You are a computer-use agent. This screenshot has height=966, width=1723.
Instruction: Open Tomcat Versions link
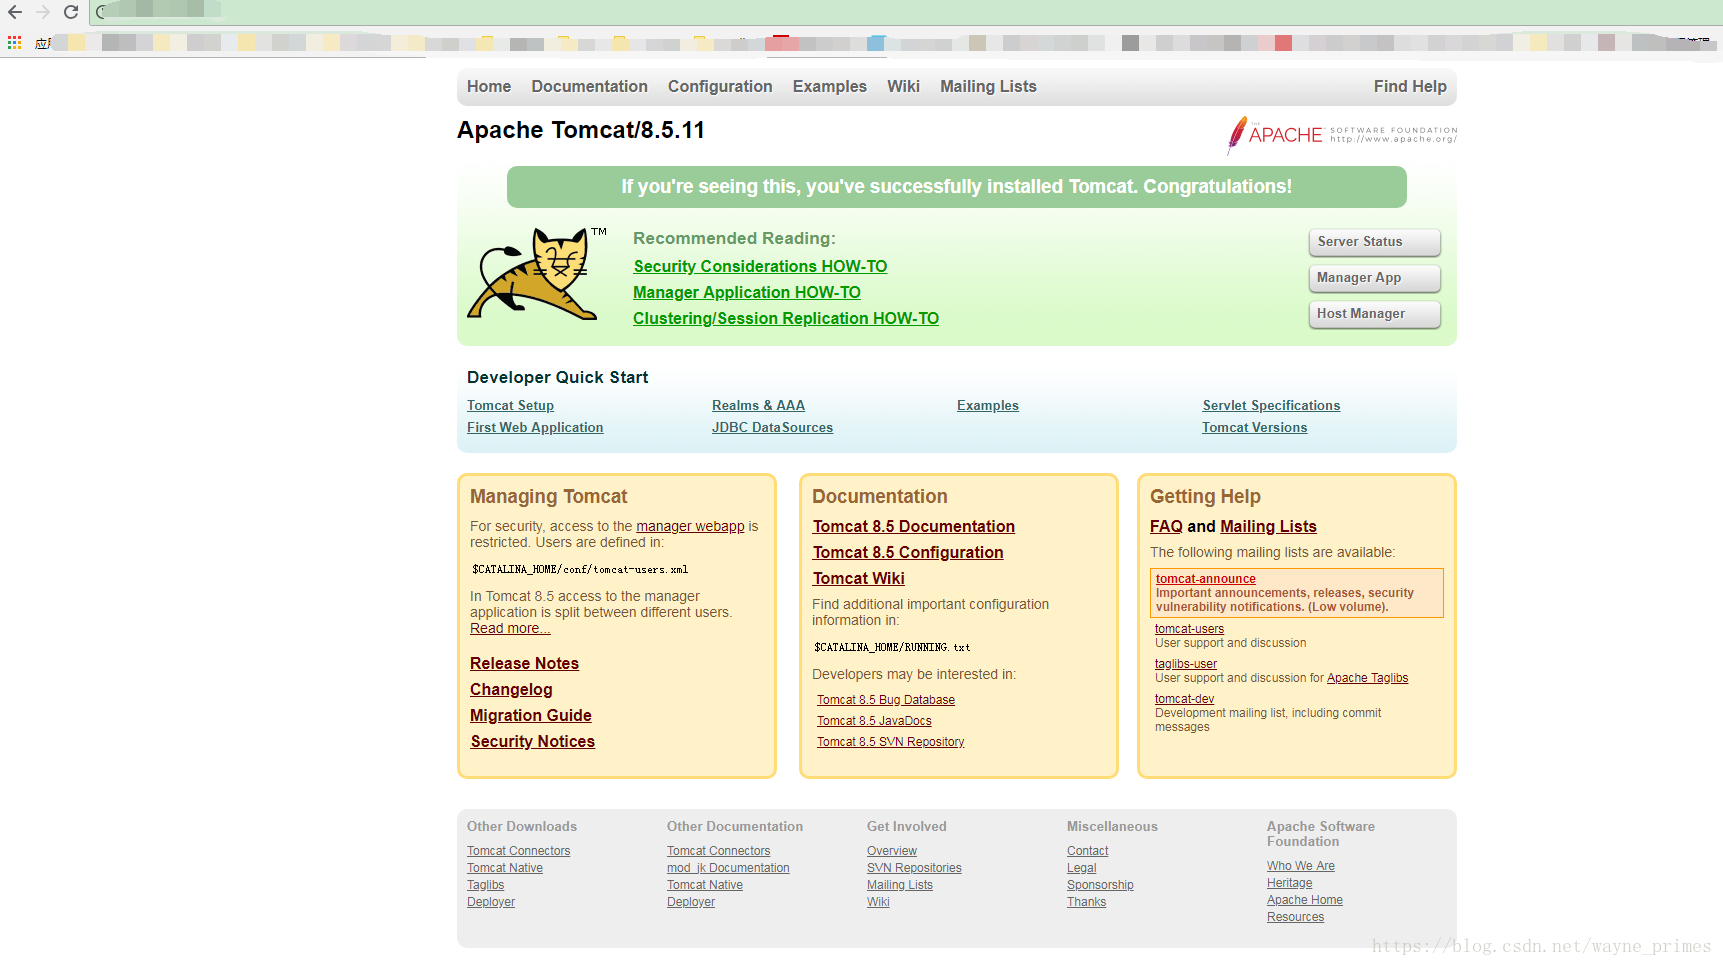[1254, 428]
